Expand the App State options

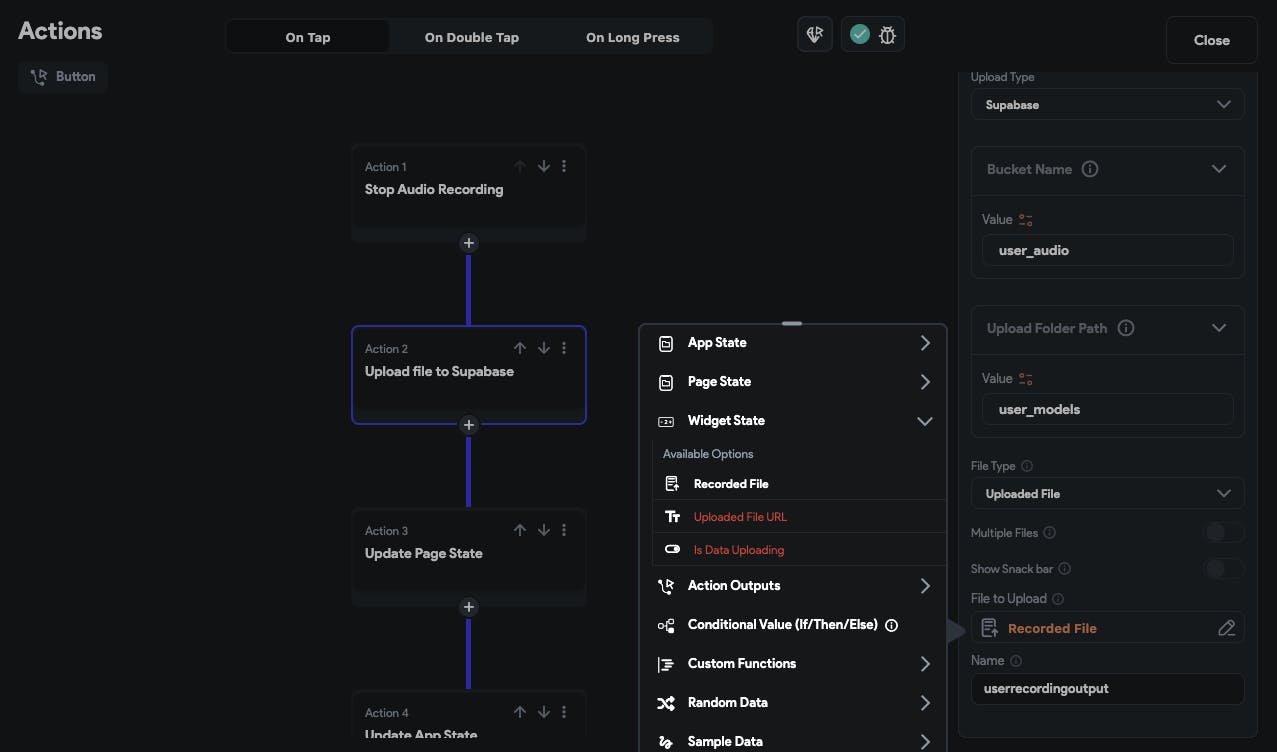click(924, 343)
